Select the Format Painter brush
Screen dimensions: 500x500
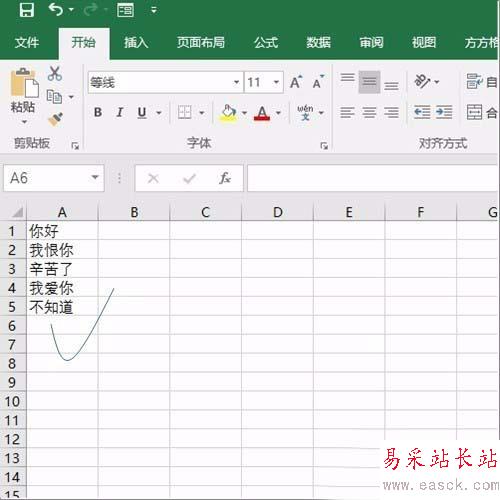[x=55, y=119]
